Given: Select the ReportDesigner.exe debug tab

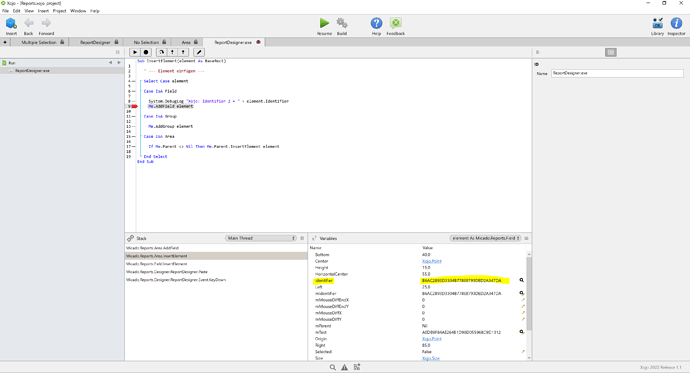Looking at the screenshot, I should [x=233, y=42].
